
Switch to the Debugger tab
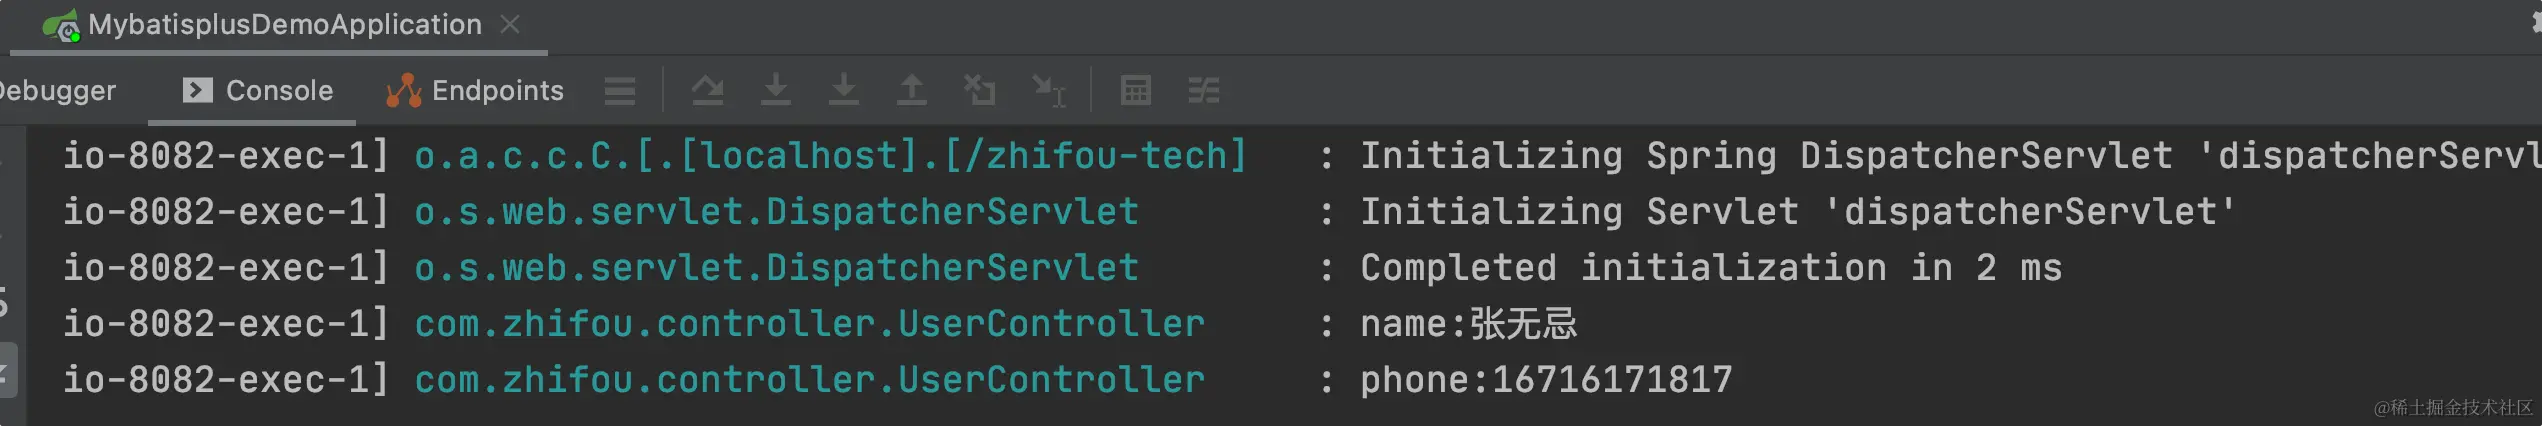pyautogui.click(x=57, y=91)
